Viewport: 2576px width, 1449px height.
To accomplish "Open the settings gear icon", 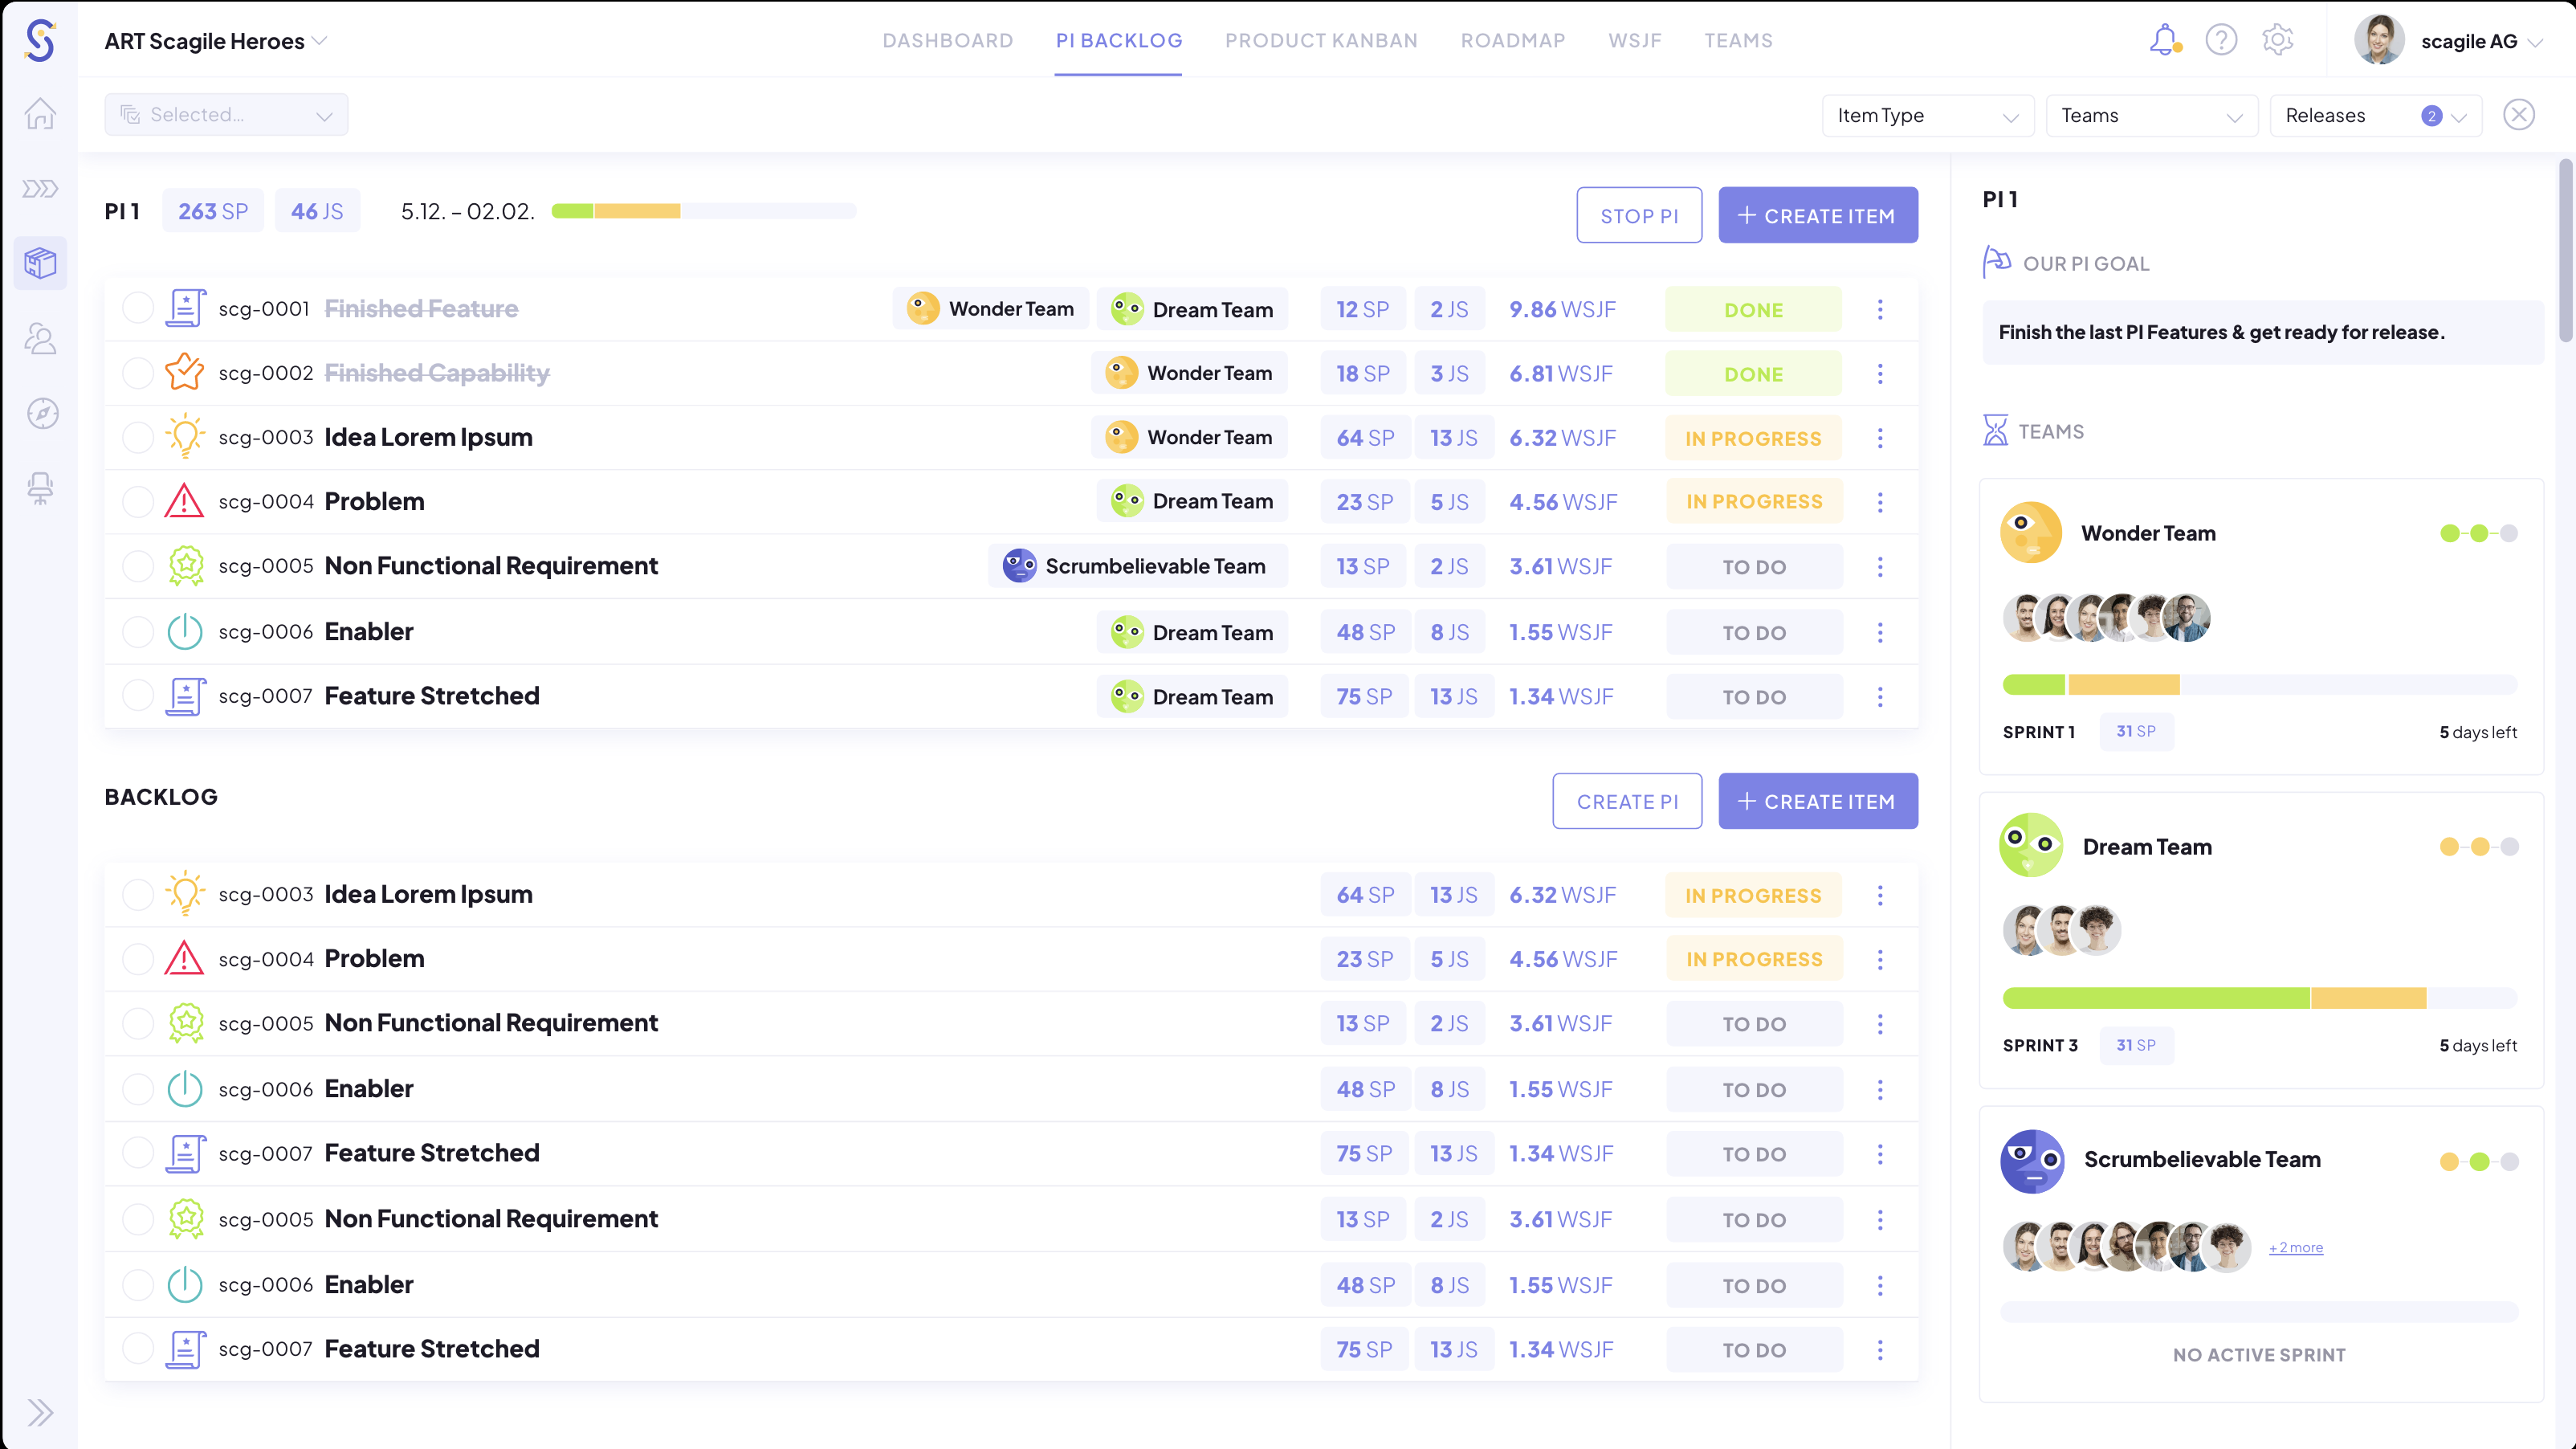I will coord(2278,40).
